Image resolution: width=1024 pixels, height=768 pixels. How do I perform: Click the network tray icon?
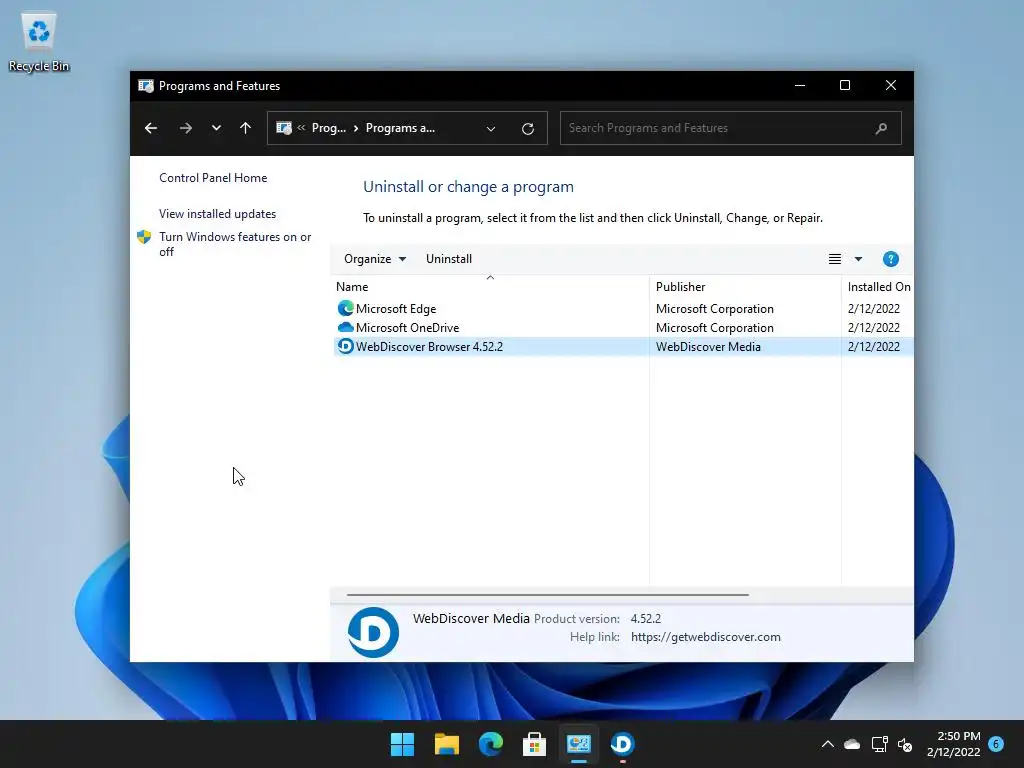click(x=879, y=744)
